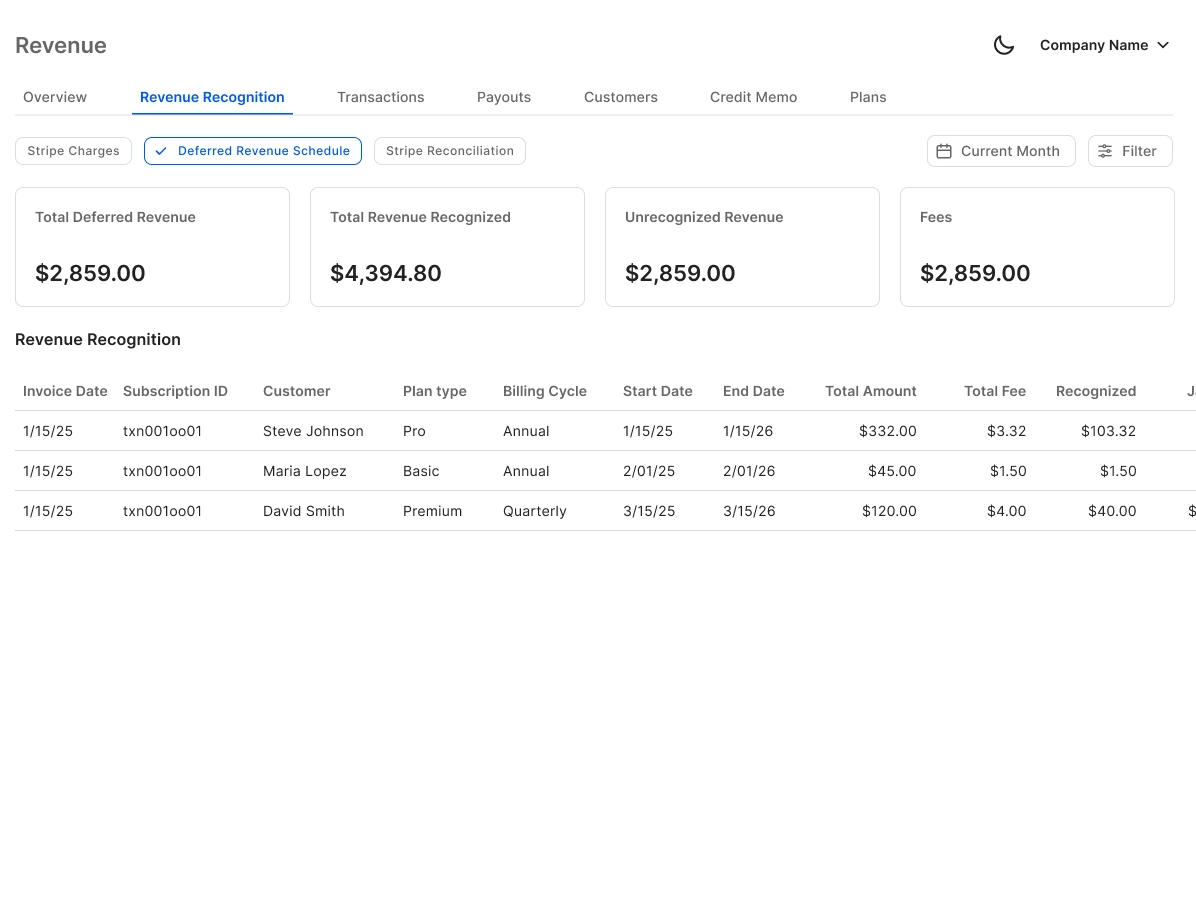Viewport: 1196px width, 919px height.
Task: Click the checkmark on Deferred Revenue Schedule
Action: (161, 152)
